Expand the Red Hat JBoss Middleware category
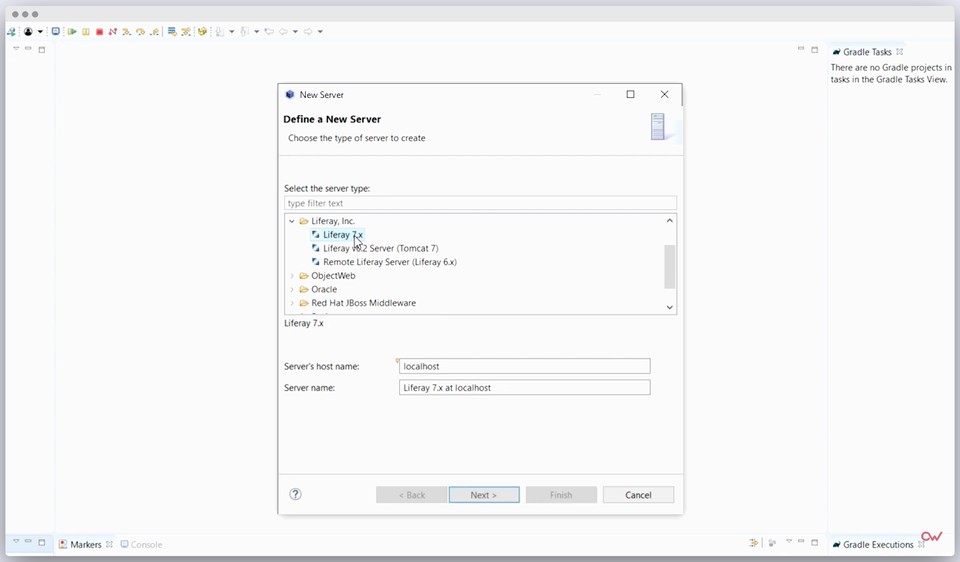The image size is (960, 562). 291,303
